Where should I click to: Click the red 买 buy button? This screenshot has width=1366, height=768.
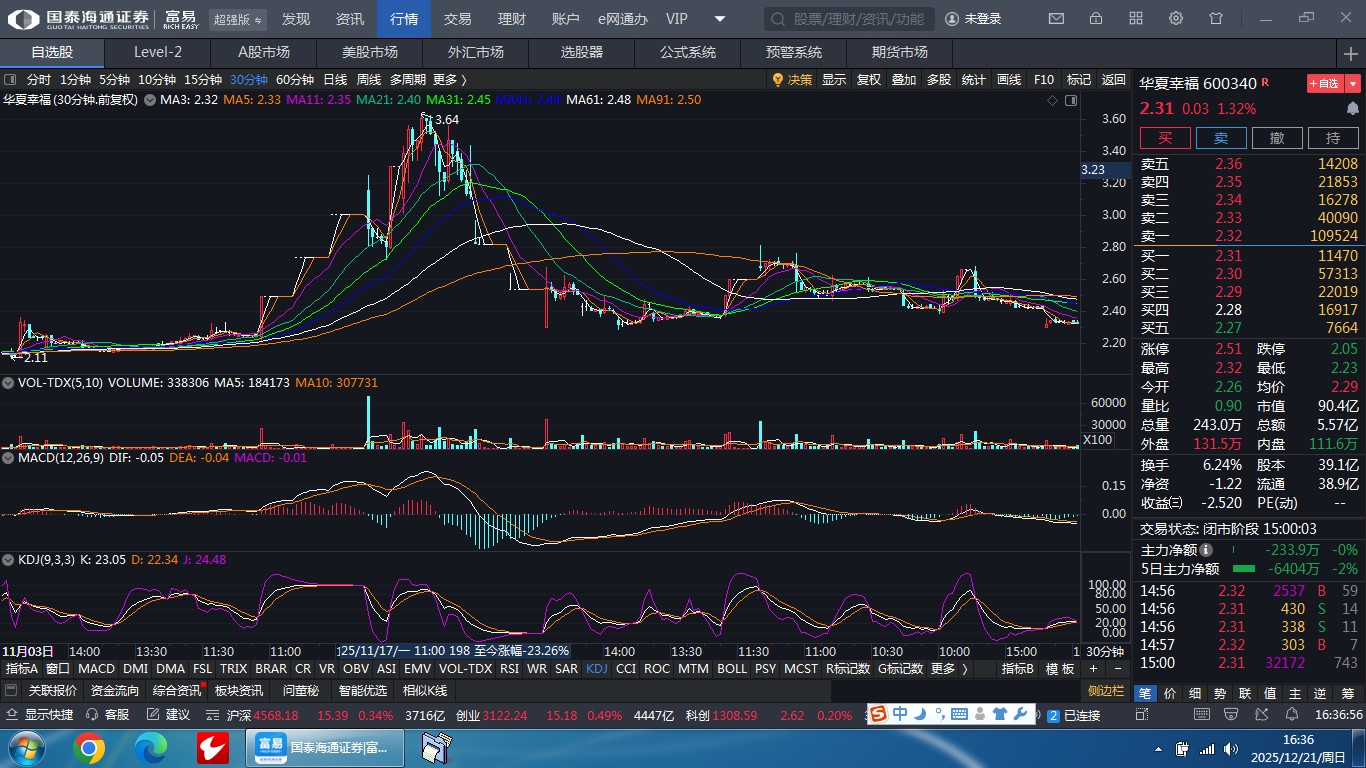(x=1165, y=138)
